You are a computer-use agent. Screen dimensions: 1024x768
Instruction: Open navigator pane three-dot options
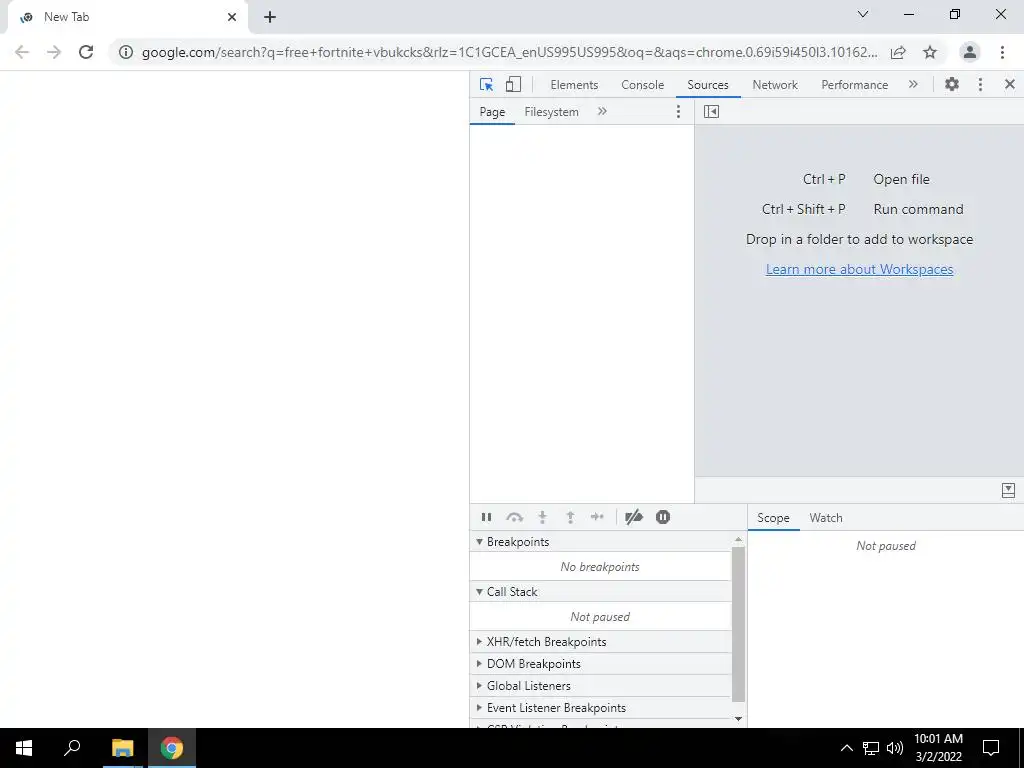(678, 112)
